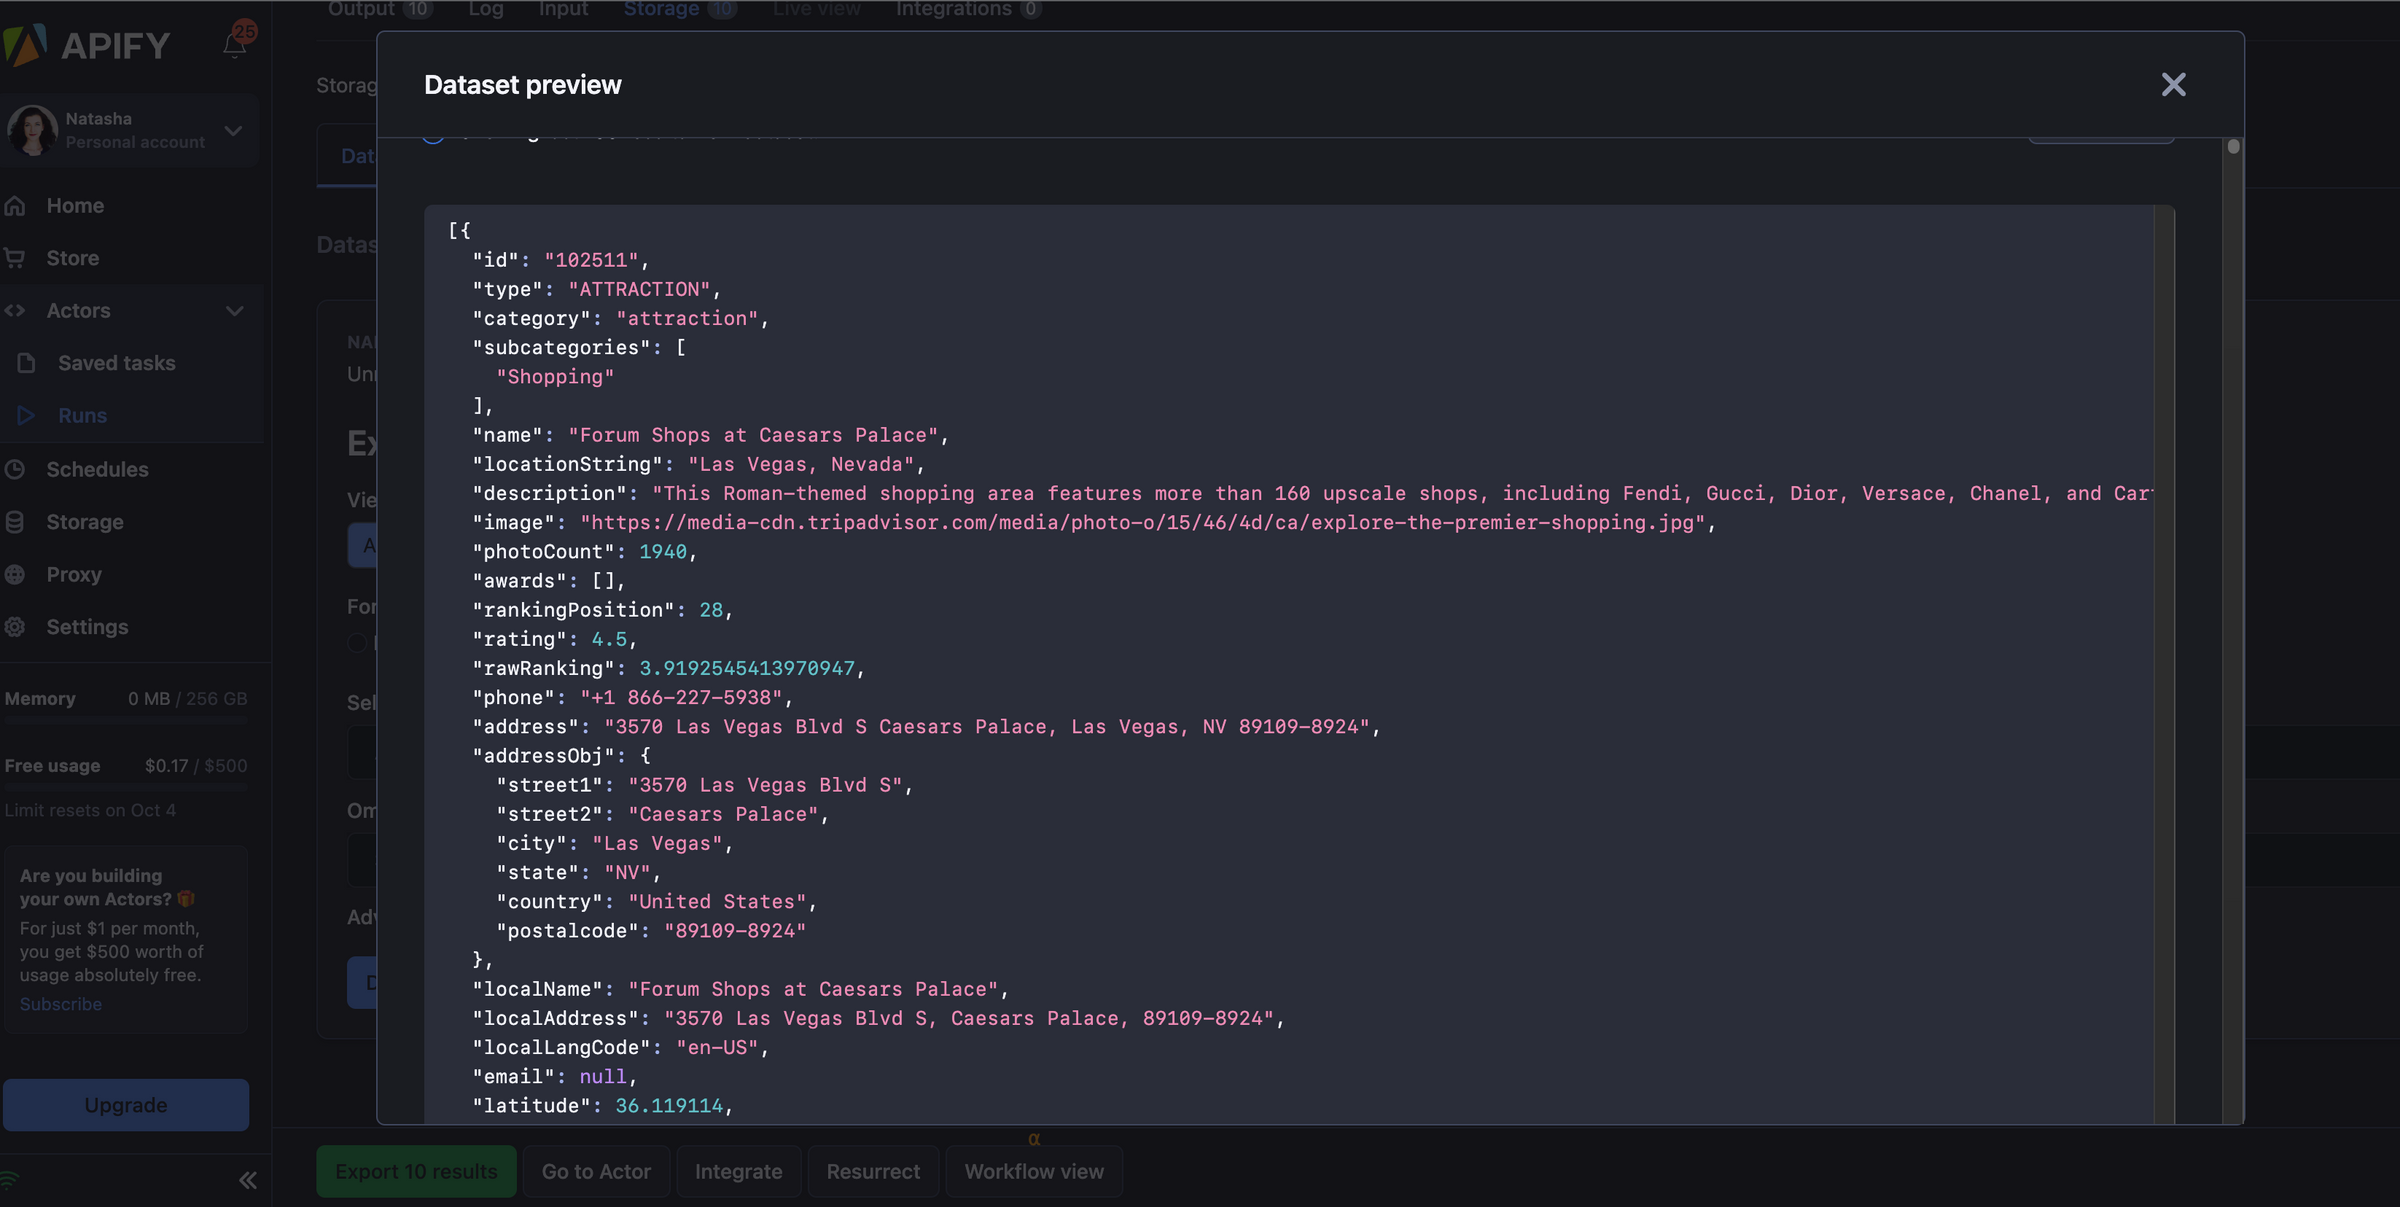Collapse the Actors menu chevron
Viewport: 2400px width, 1207px height.
click(235, 311)
